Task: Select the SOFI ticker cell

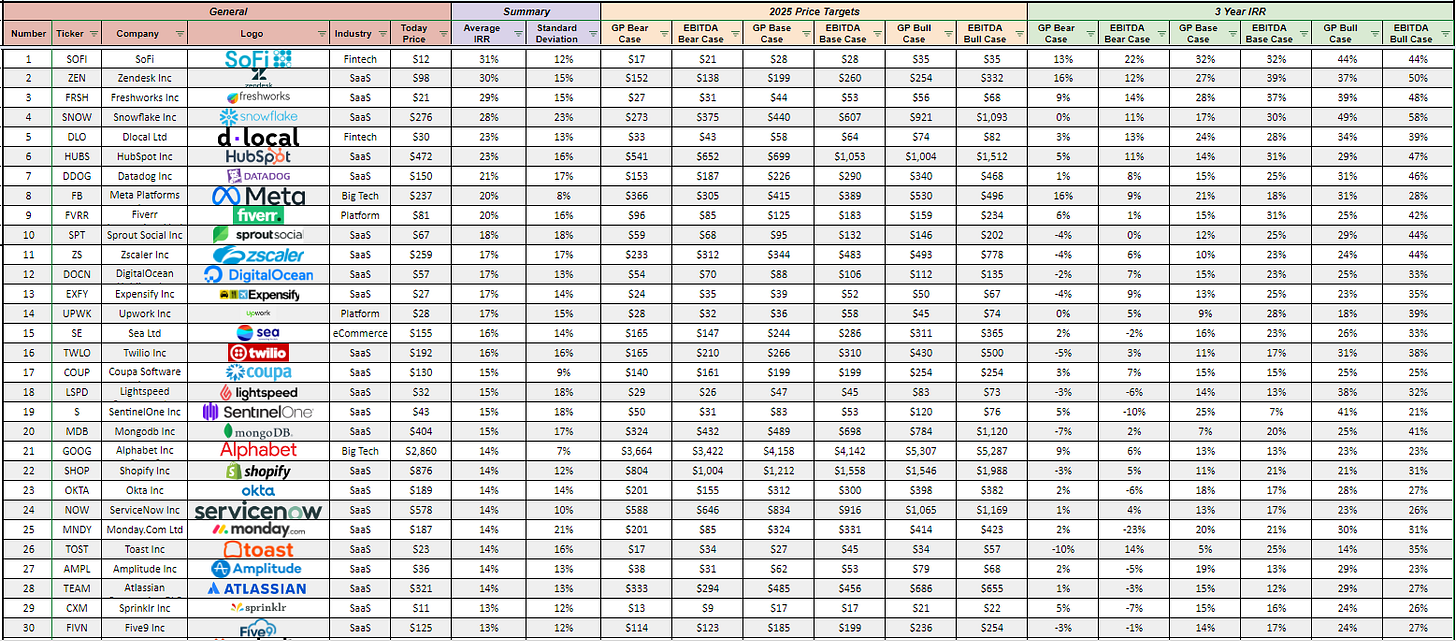Action: (77, 59)
